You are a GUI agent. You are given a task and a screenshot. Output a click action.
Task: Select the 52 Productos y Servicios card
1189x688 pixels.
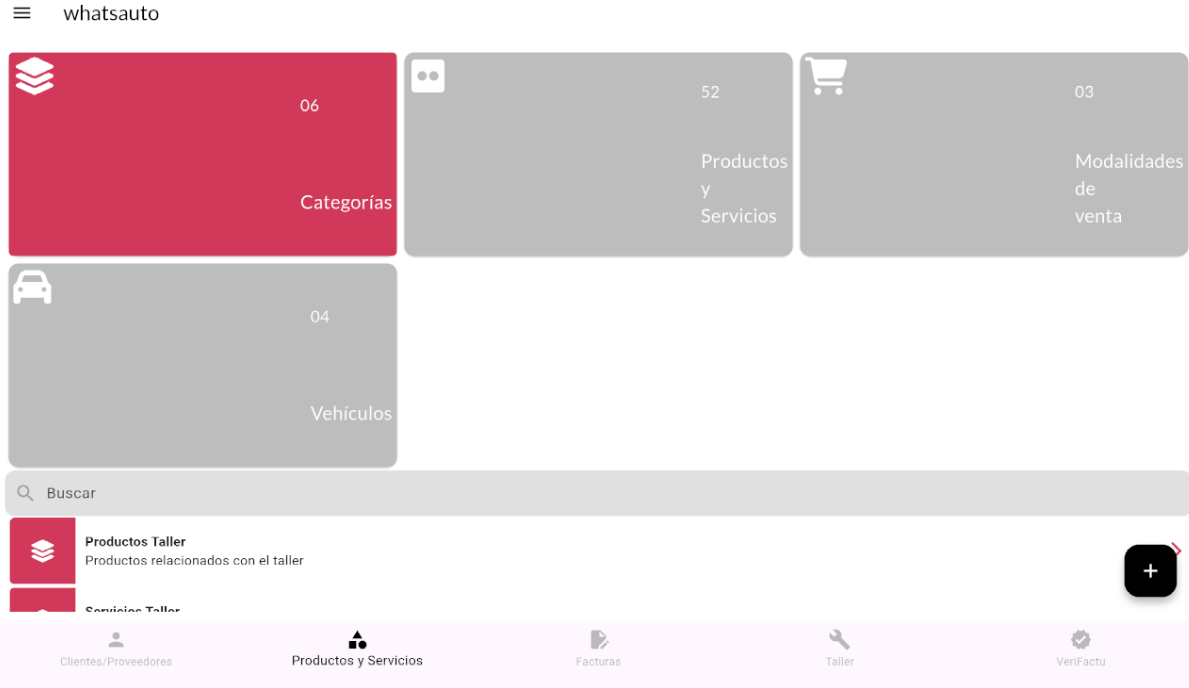click(598, 154)
